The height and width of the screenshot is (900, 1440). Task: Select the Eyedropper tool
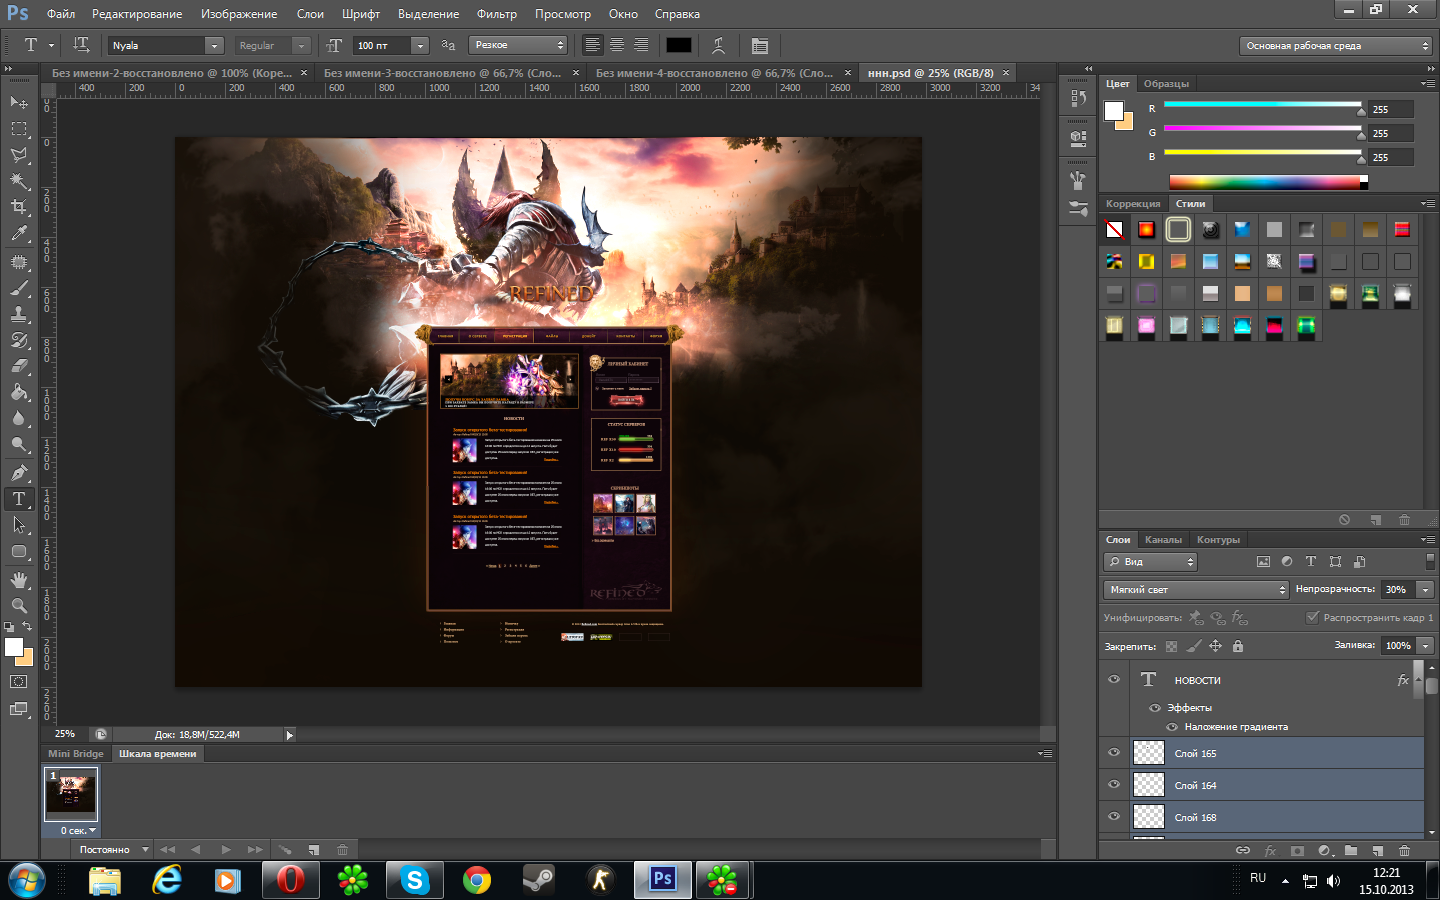(19, 233)
